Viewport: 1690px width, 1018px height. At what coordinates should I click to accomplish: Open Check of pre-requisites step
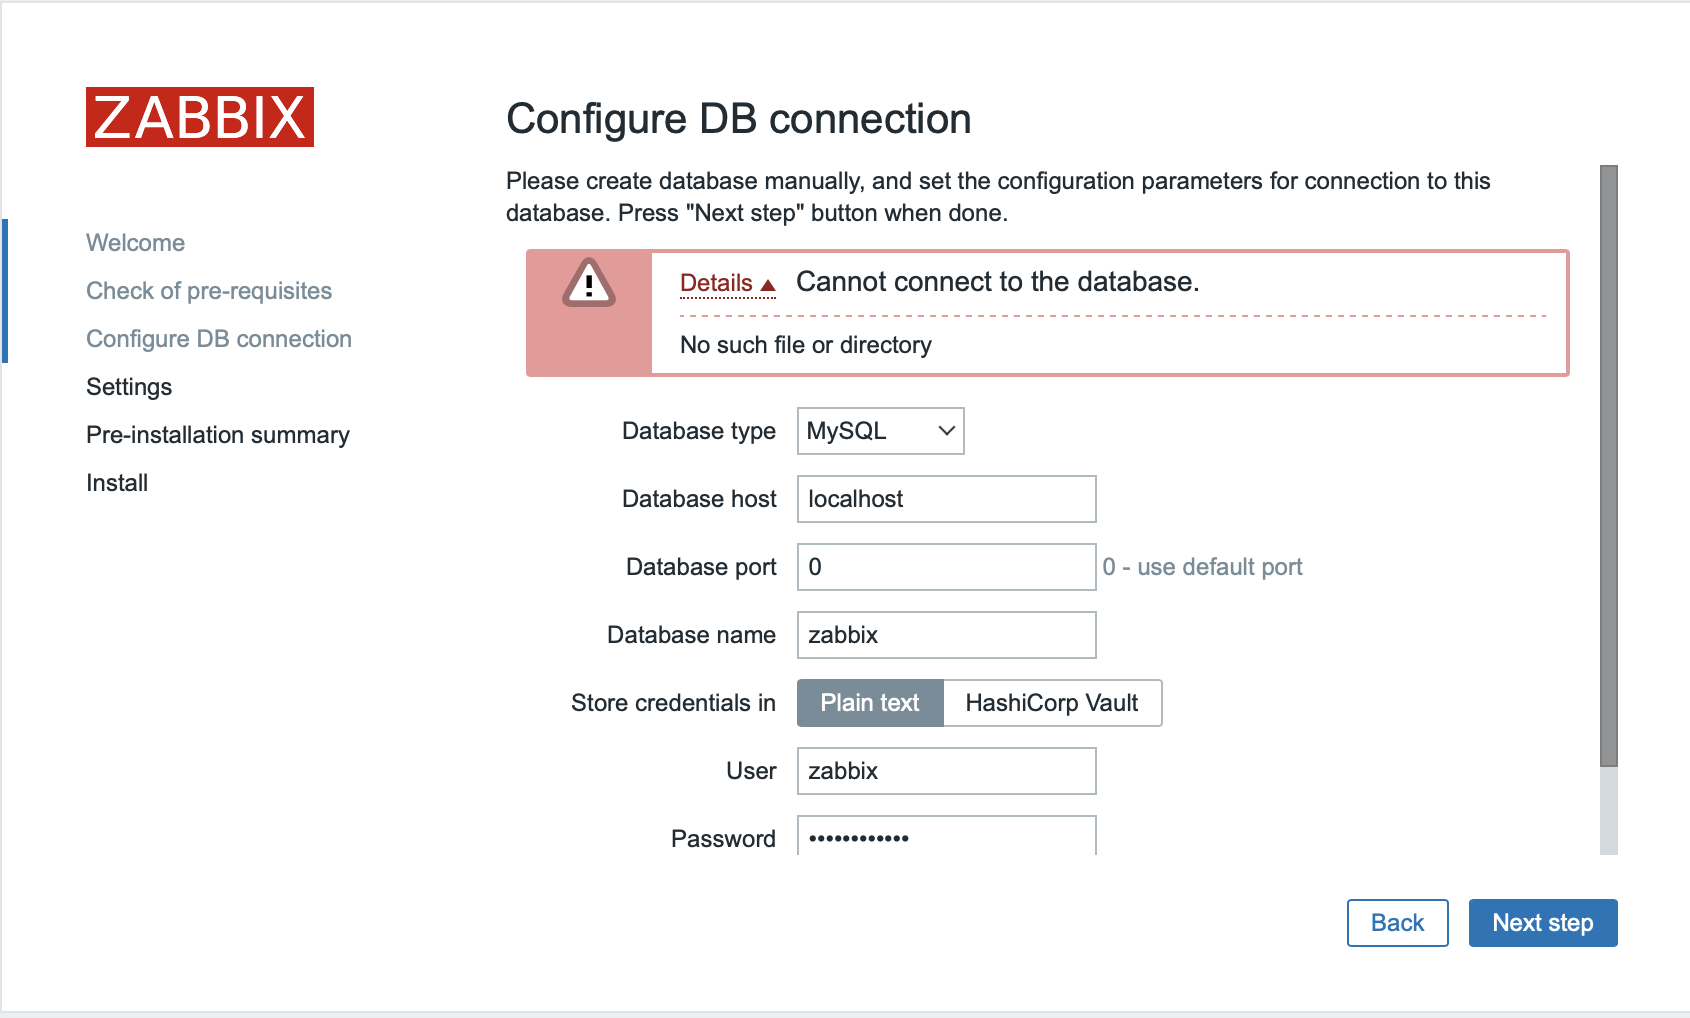point(209,291)
